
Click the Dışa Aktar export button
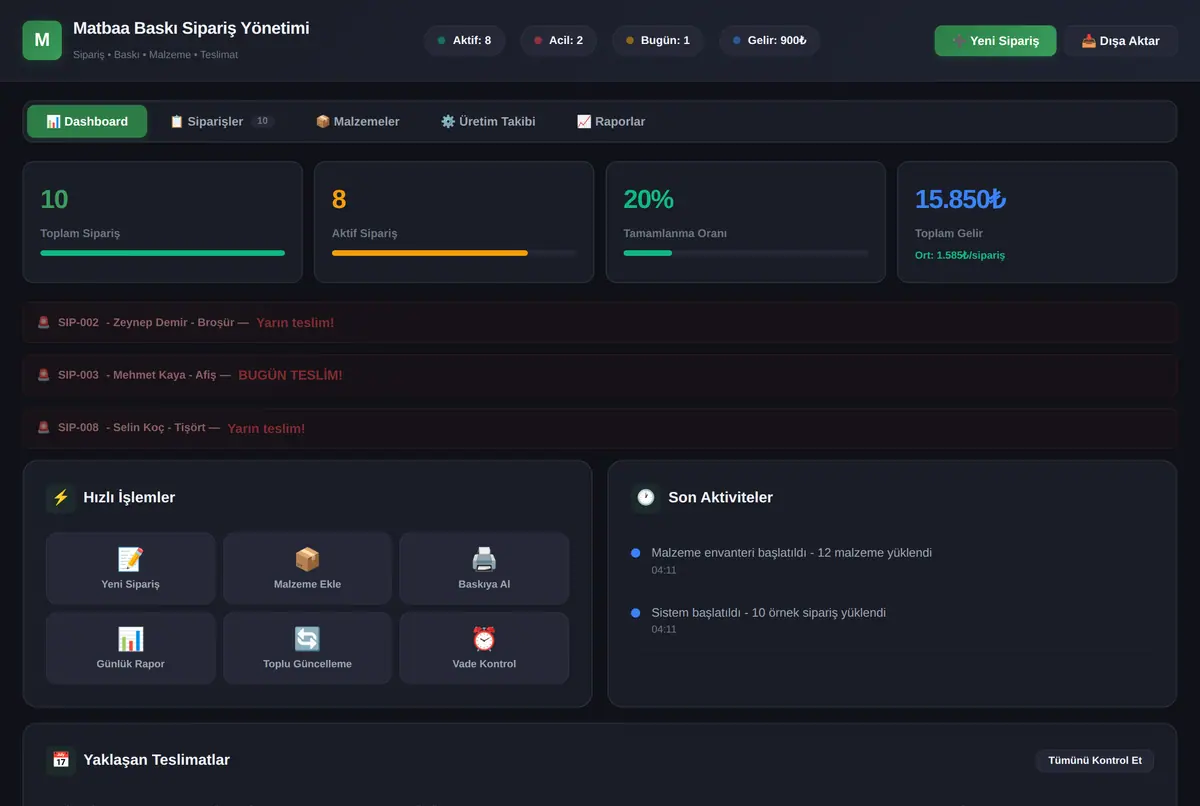pos(1120,41)
